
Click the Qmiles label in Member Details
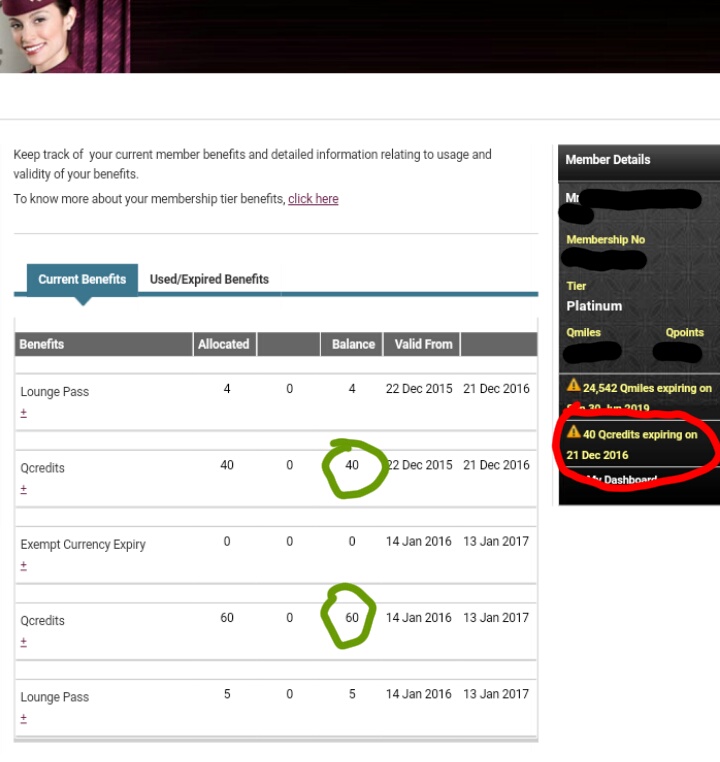(x=583, y=332)
